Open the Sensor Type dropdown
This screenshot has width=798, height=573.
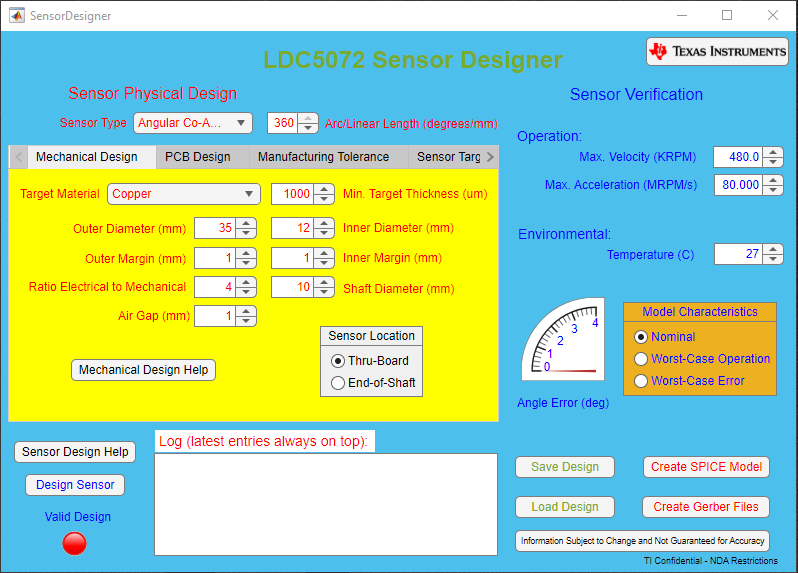click(193, 123)
